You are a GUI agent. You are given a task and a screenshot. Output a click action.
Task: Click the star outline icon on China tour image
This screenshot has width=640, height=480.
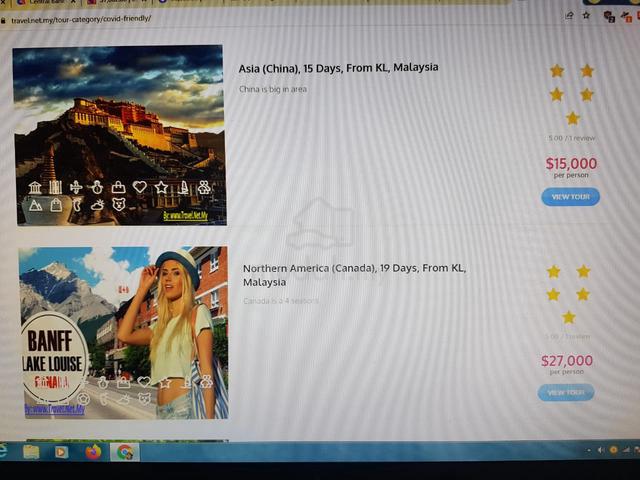(x=161, y=187)
